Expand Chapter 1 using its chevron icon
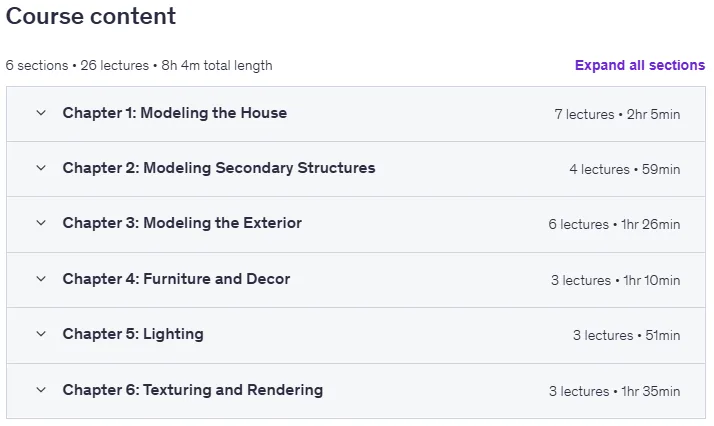This screenshot has height=426, width=714. pyautogui.click(x=41, y=113)
